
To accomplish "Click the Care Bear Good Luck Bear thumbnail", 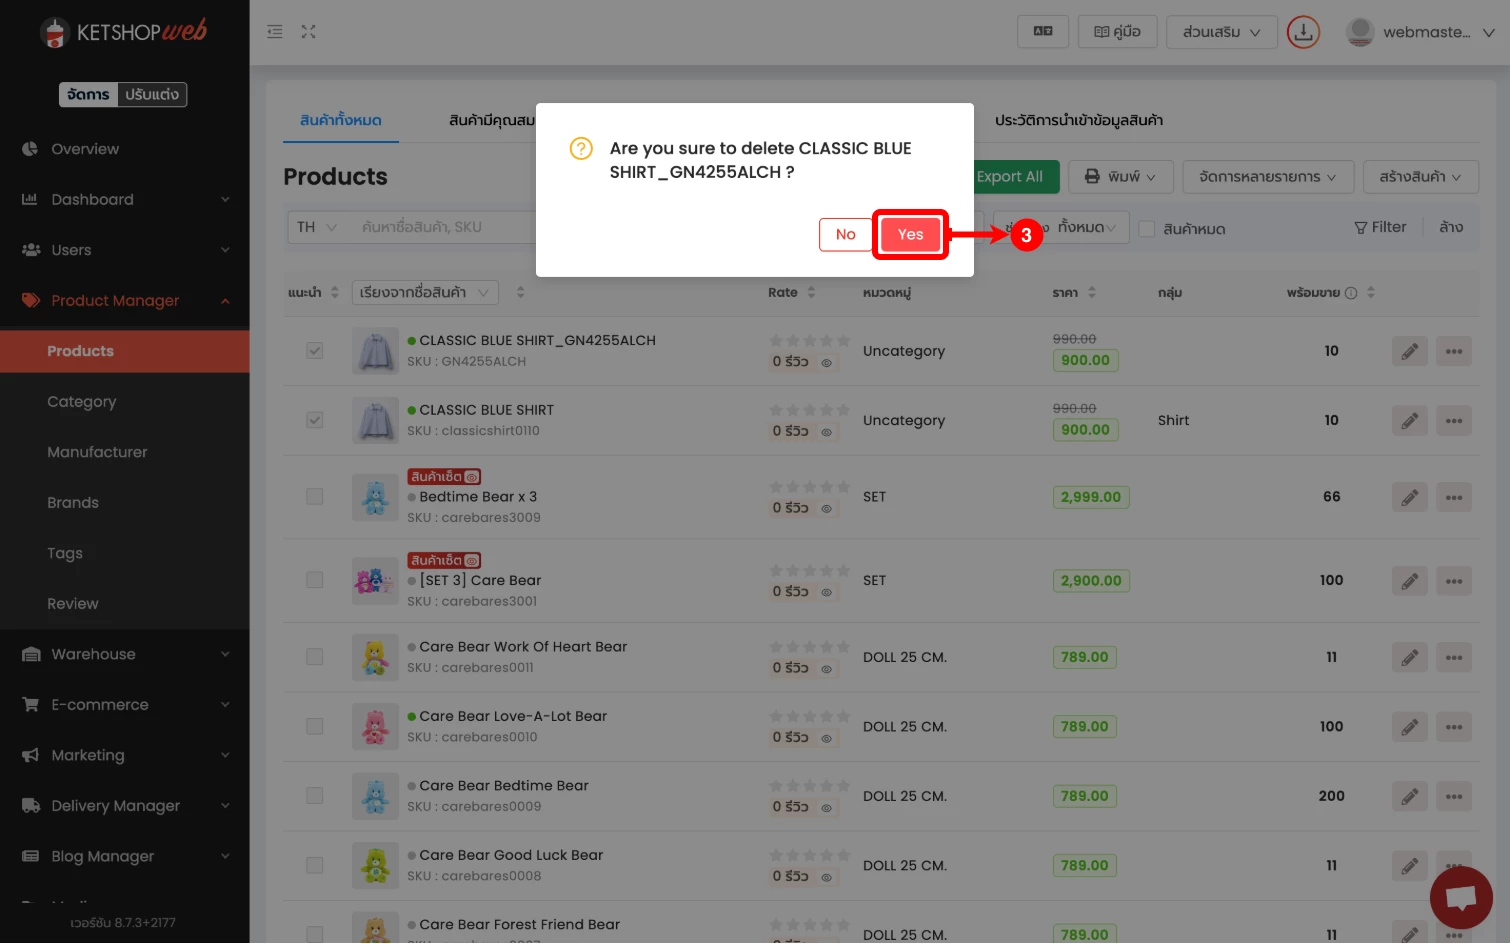I will pyautogui.click(x=375, y=866).
